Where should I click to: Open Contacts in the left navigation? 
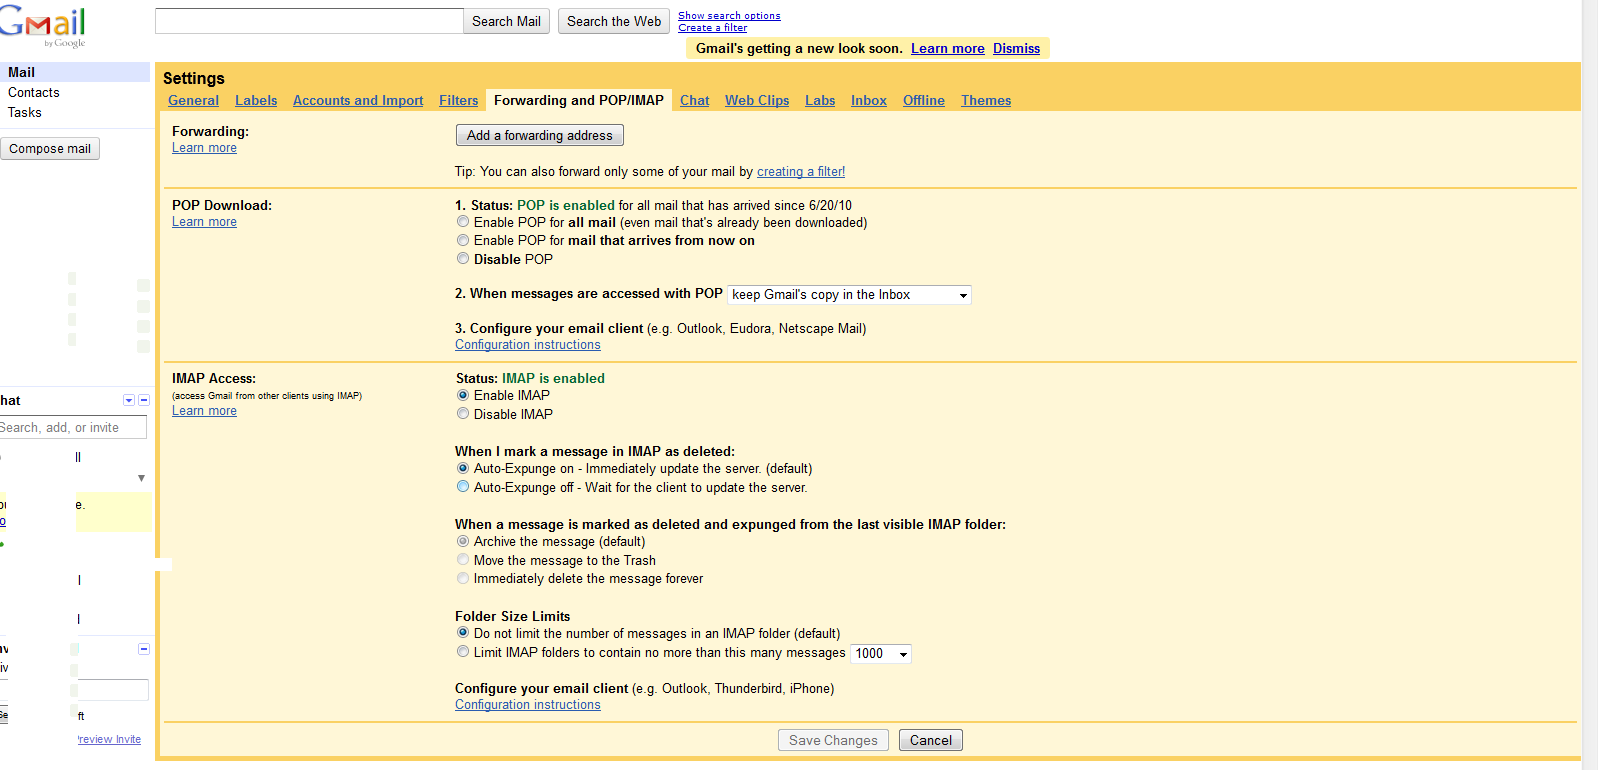pyautogui.click(x=34, y=92)
